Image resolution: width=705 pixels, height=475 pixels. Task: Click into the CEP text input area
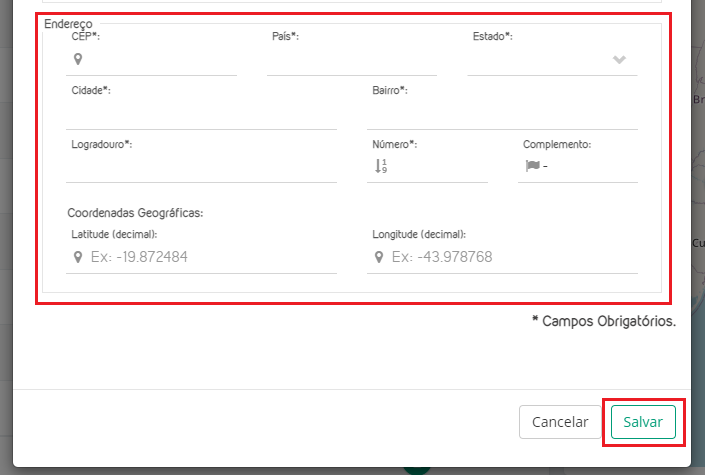[x=160, y=60]
